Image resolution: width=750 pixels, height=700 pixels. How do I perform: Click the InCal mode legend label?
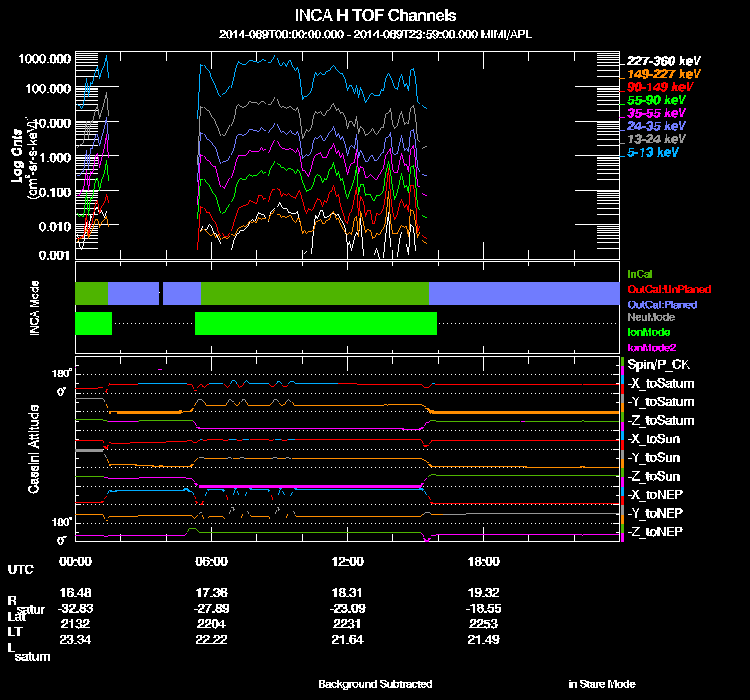(x=639, y=273)
